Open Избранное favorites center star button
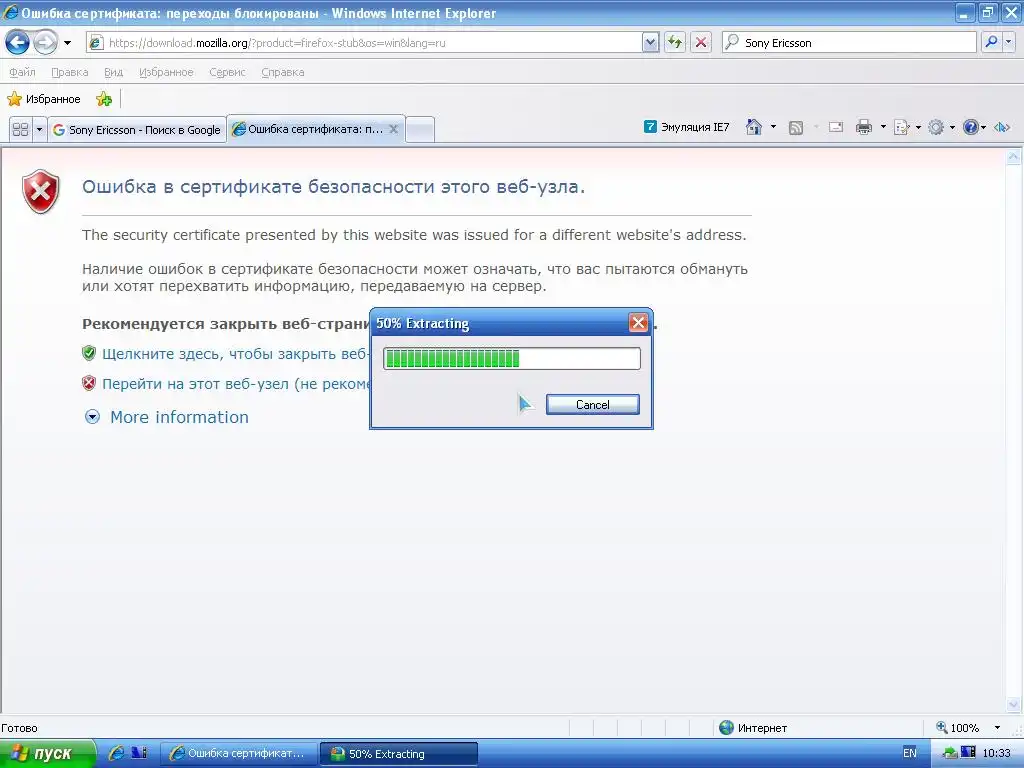Screen dimensions: 1024x768 pos(44,99)
